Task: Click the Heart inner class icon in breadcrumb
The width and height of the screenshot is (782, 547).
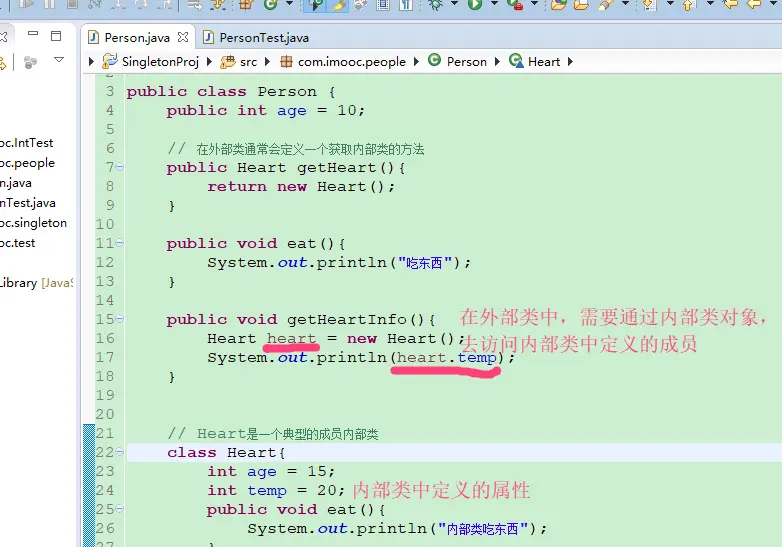Action: [x=516, y=61]
